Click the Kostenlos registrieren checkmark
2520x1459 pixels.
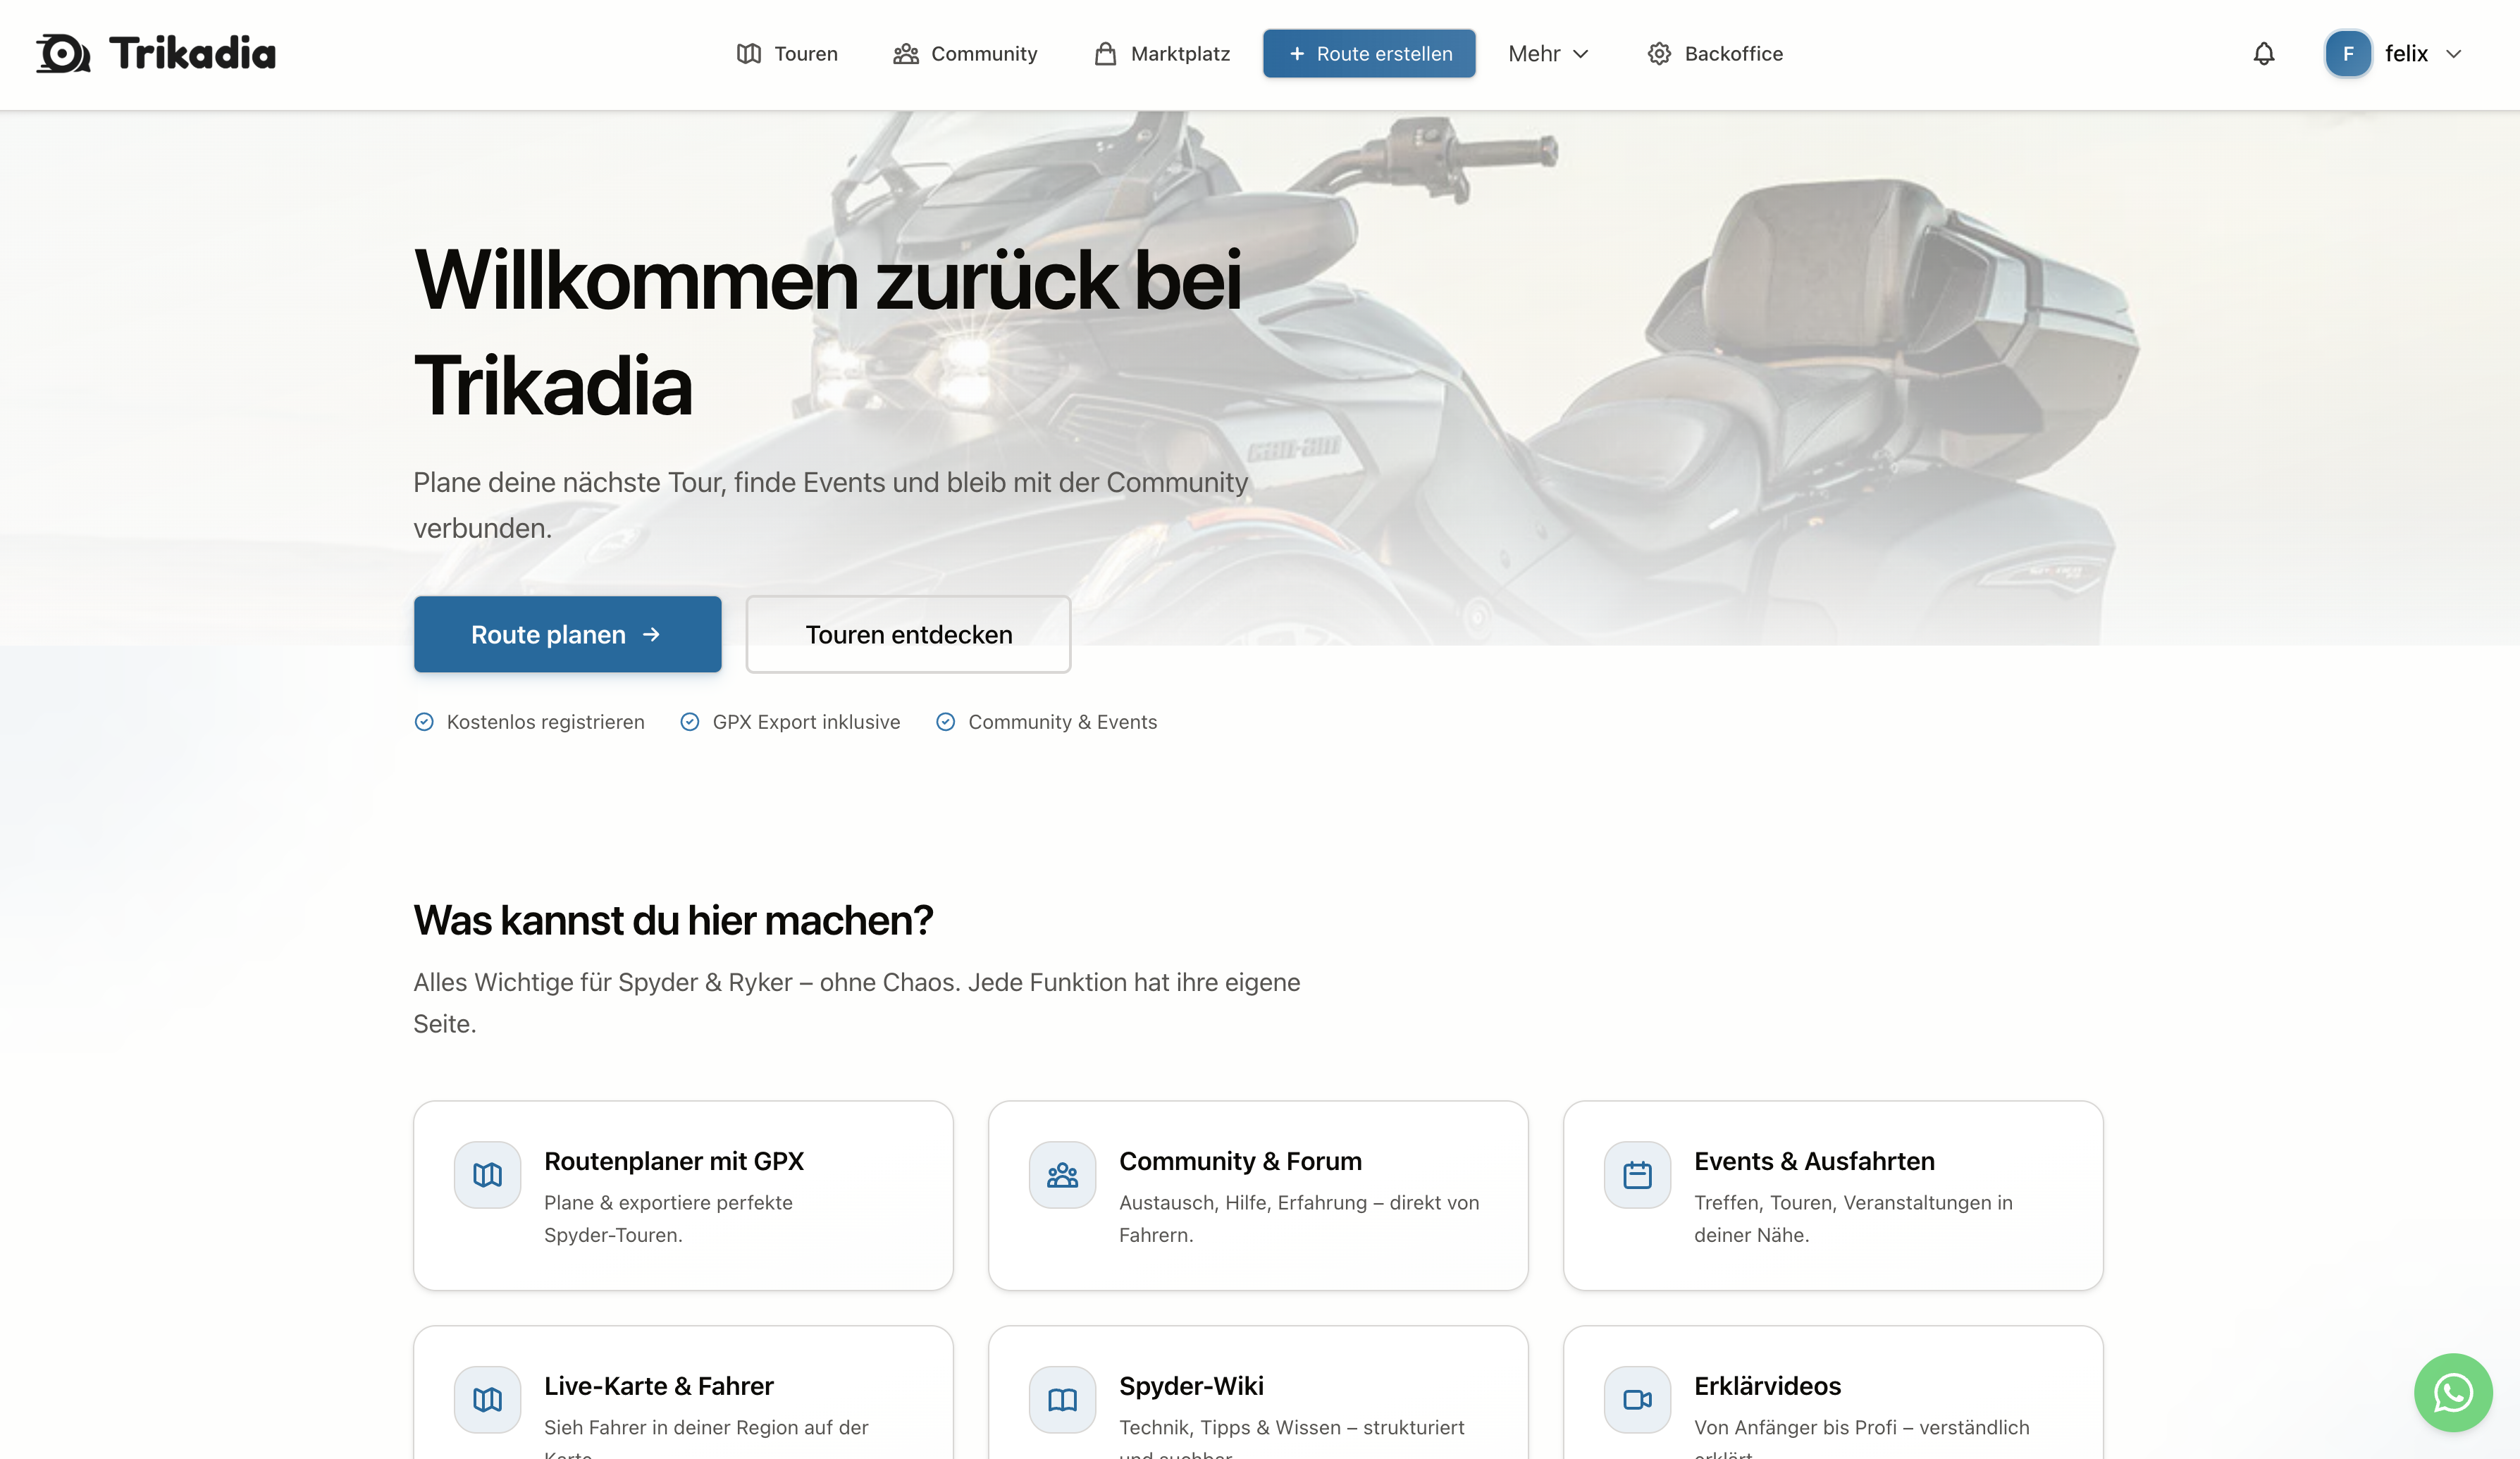tap(424, 722)
